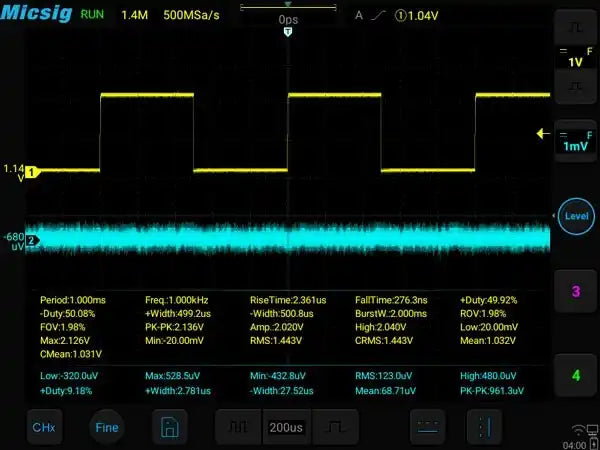Decrease timebase with left multi-pulse icon
The height and width of the screenshot is (450, 600).
coord(238,427)
